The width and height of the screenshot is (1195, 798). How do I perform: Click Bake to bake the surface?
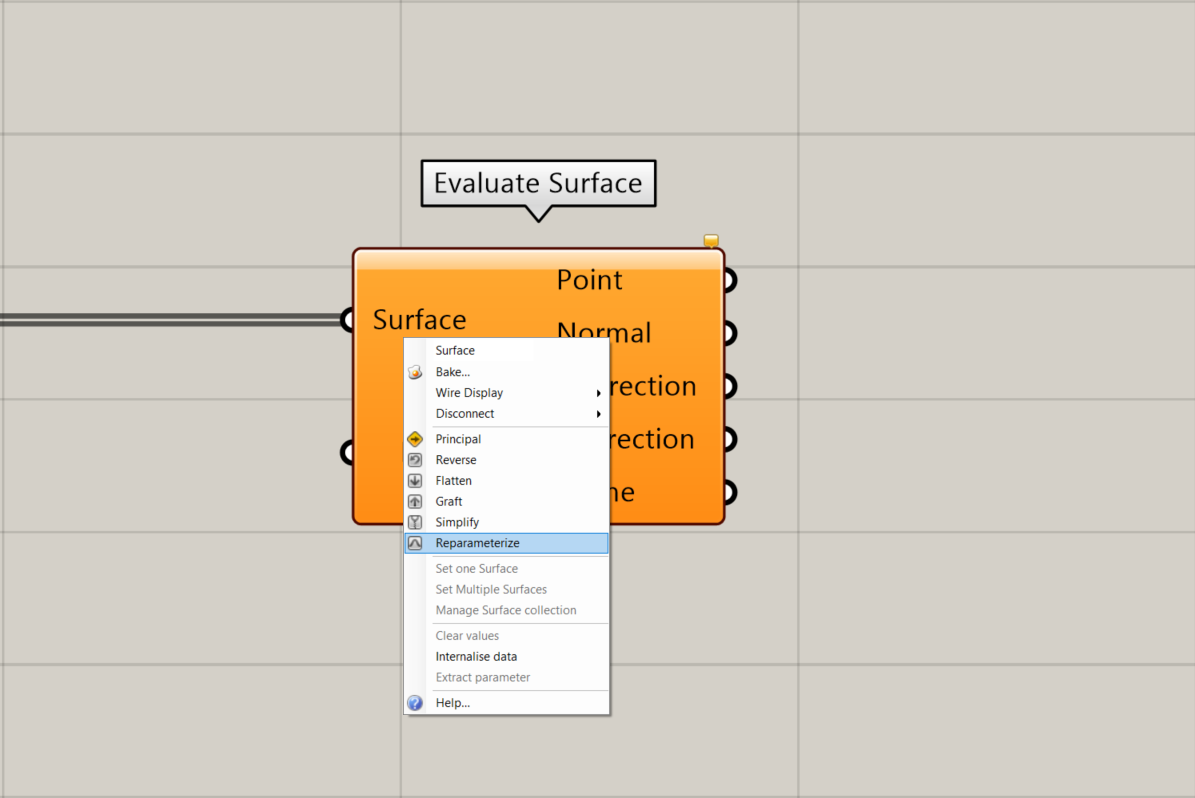(452, 371)
